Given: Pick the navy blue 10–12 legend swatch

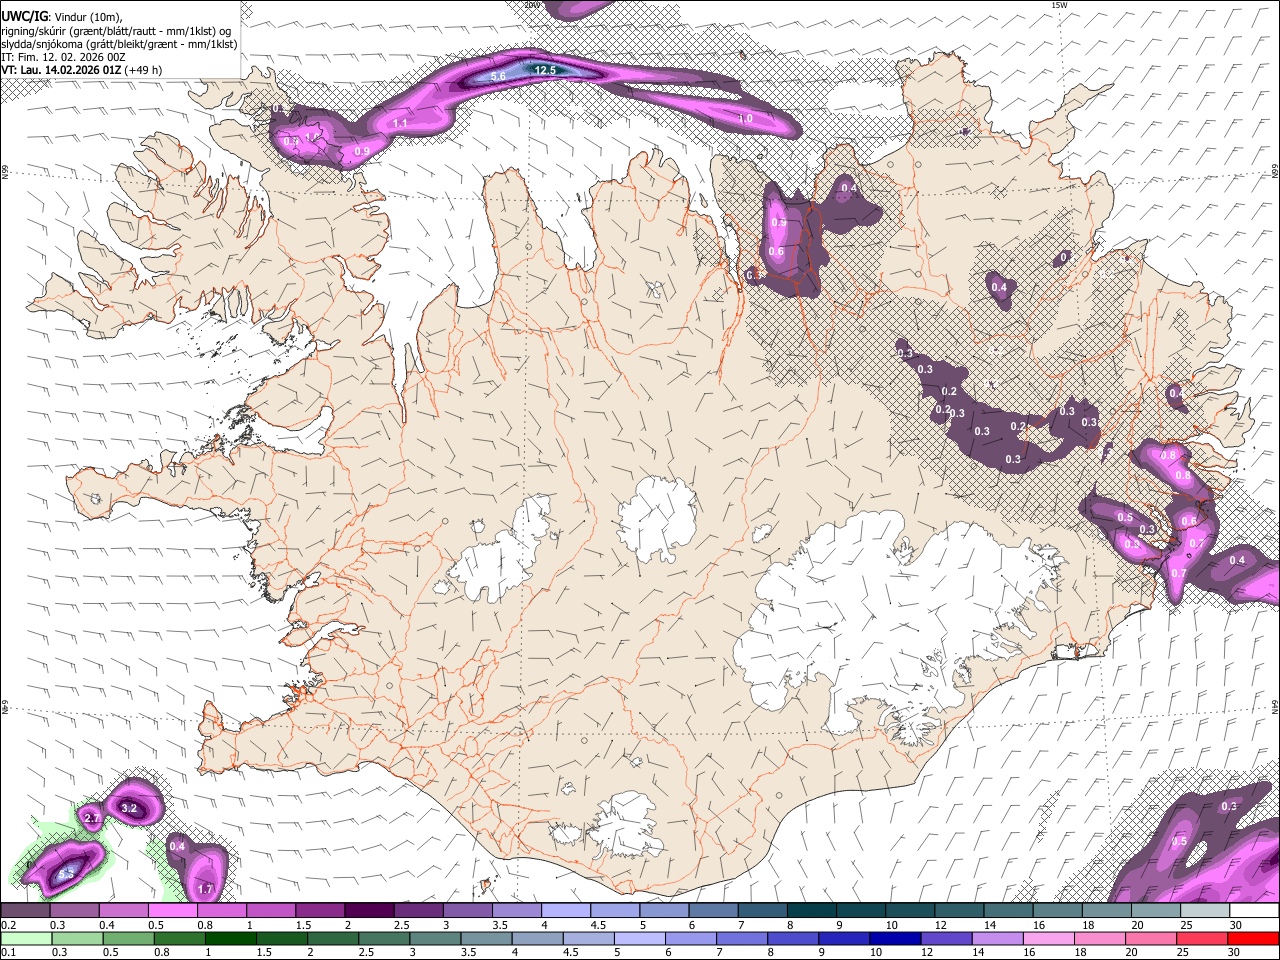Looking at the screenshot, I should click(x=895, y=938).
